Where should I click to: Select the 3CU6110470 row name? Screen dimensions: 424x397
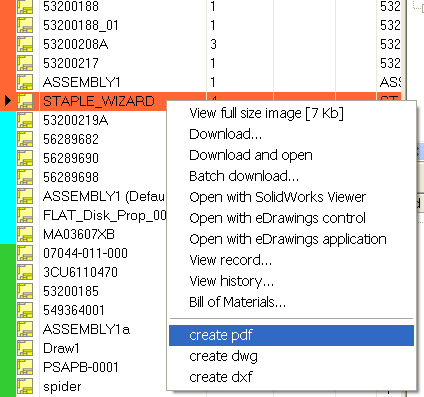80,272
